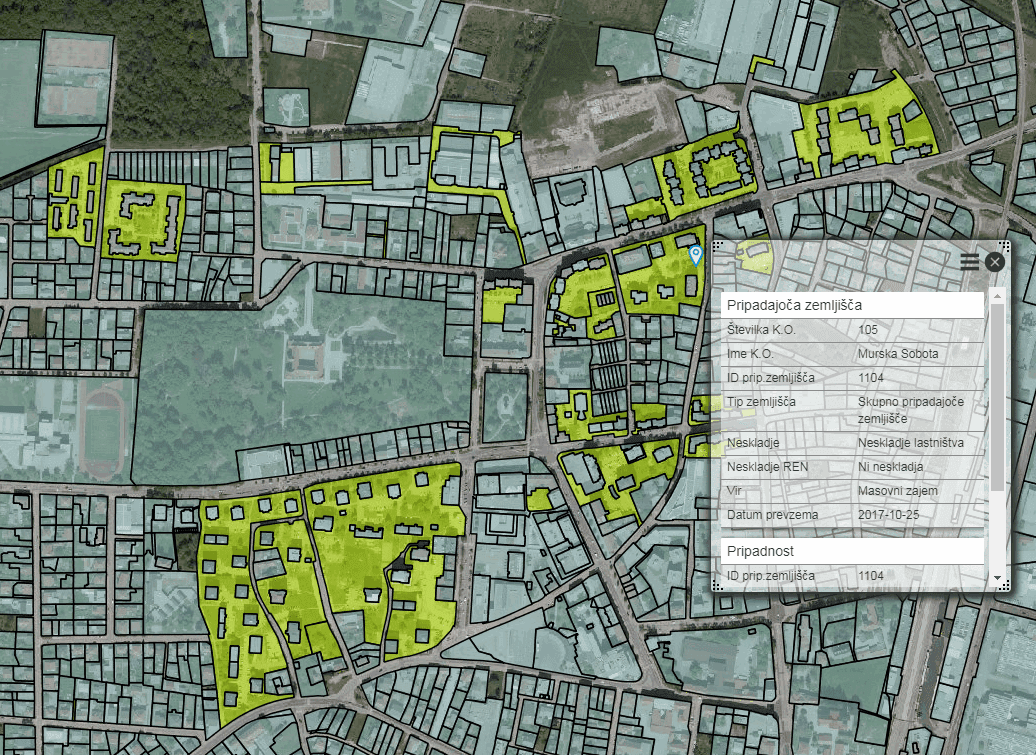
Task: Close the parcel info popup
Action: pos(994,262)
